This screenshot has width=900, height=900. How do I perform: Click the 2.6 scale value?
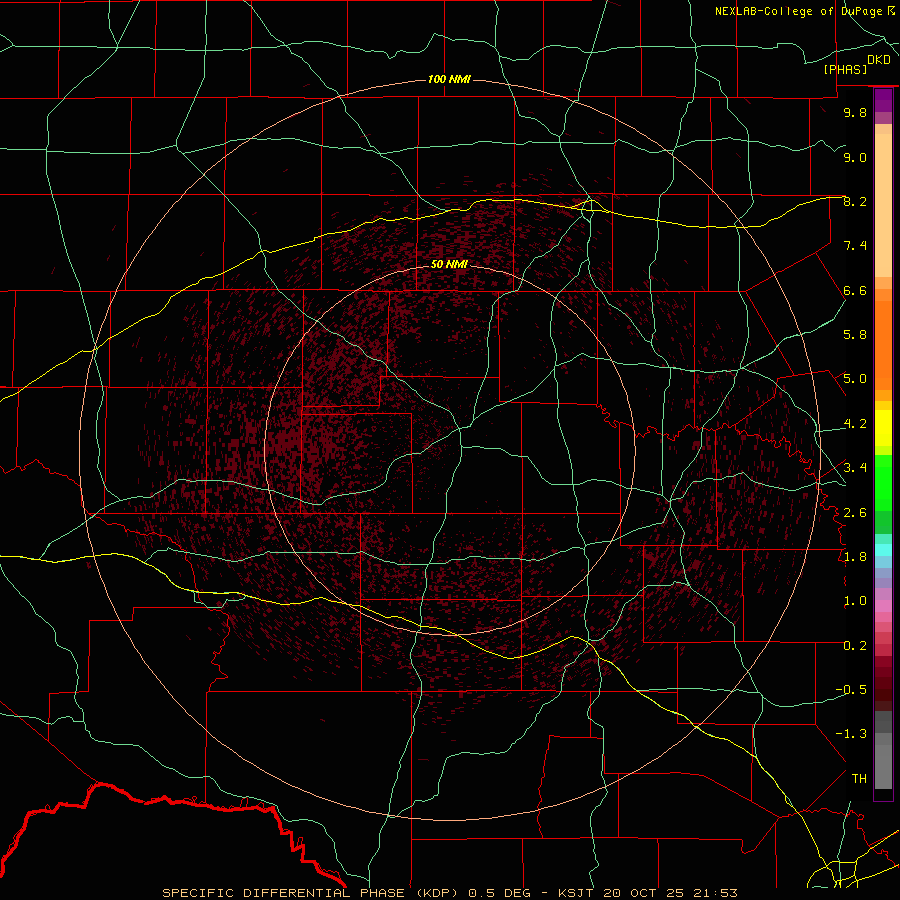coord(855,513)
